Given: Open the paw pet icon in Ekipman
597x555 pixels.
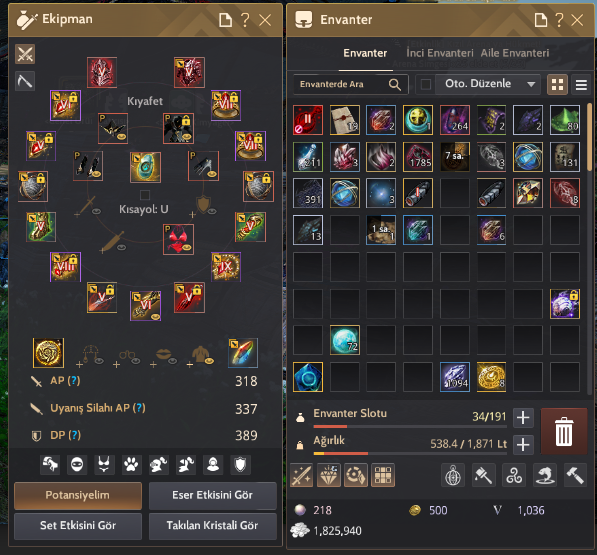Looking at the screenshot, I should coord(131,464).
